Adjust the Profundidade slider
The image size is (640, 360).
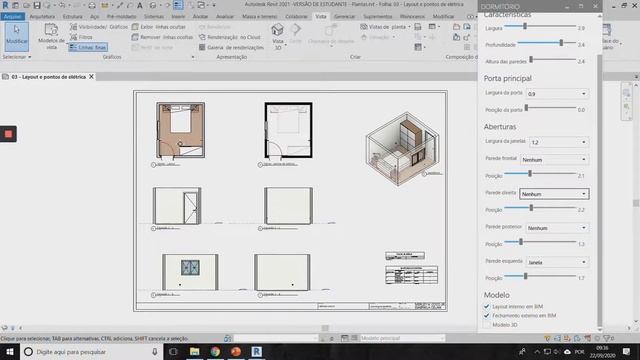tap(547, 43)
